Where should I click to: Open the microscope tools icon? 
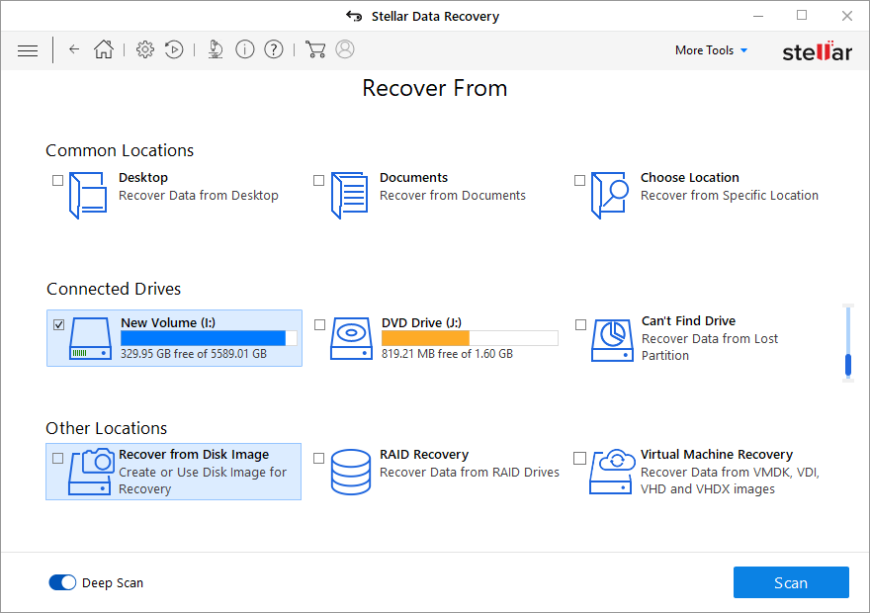215,49
